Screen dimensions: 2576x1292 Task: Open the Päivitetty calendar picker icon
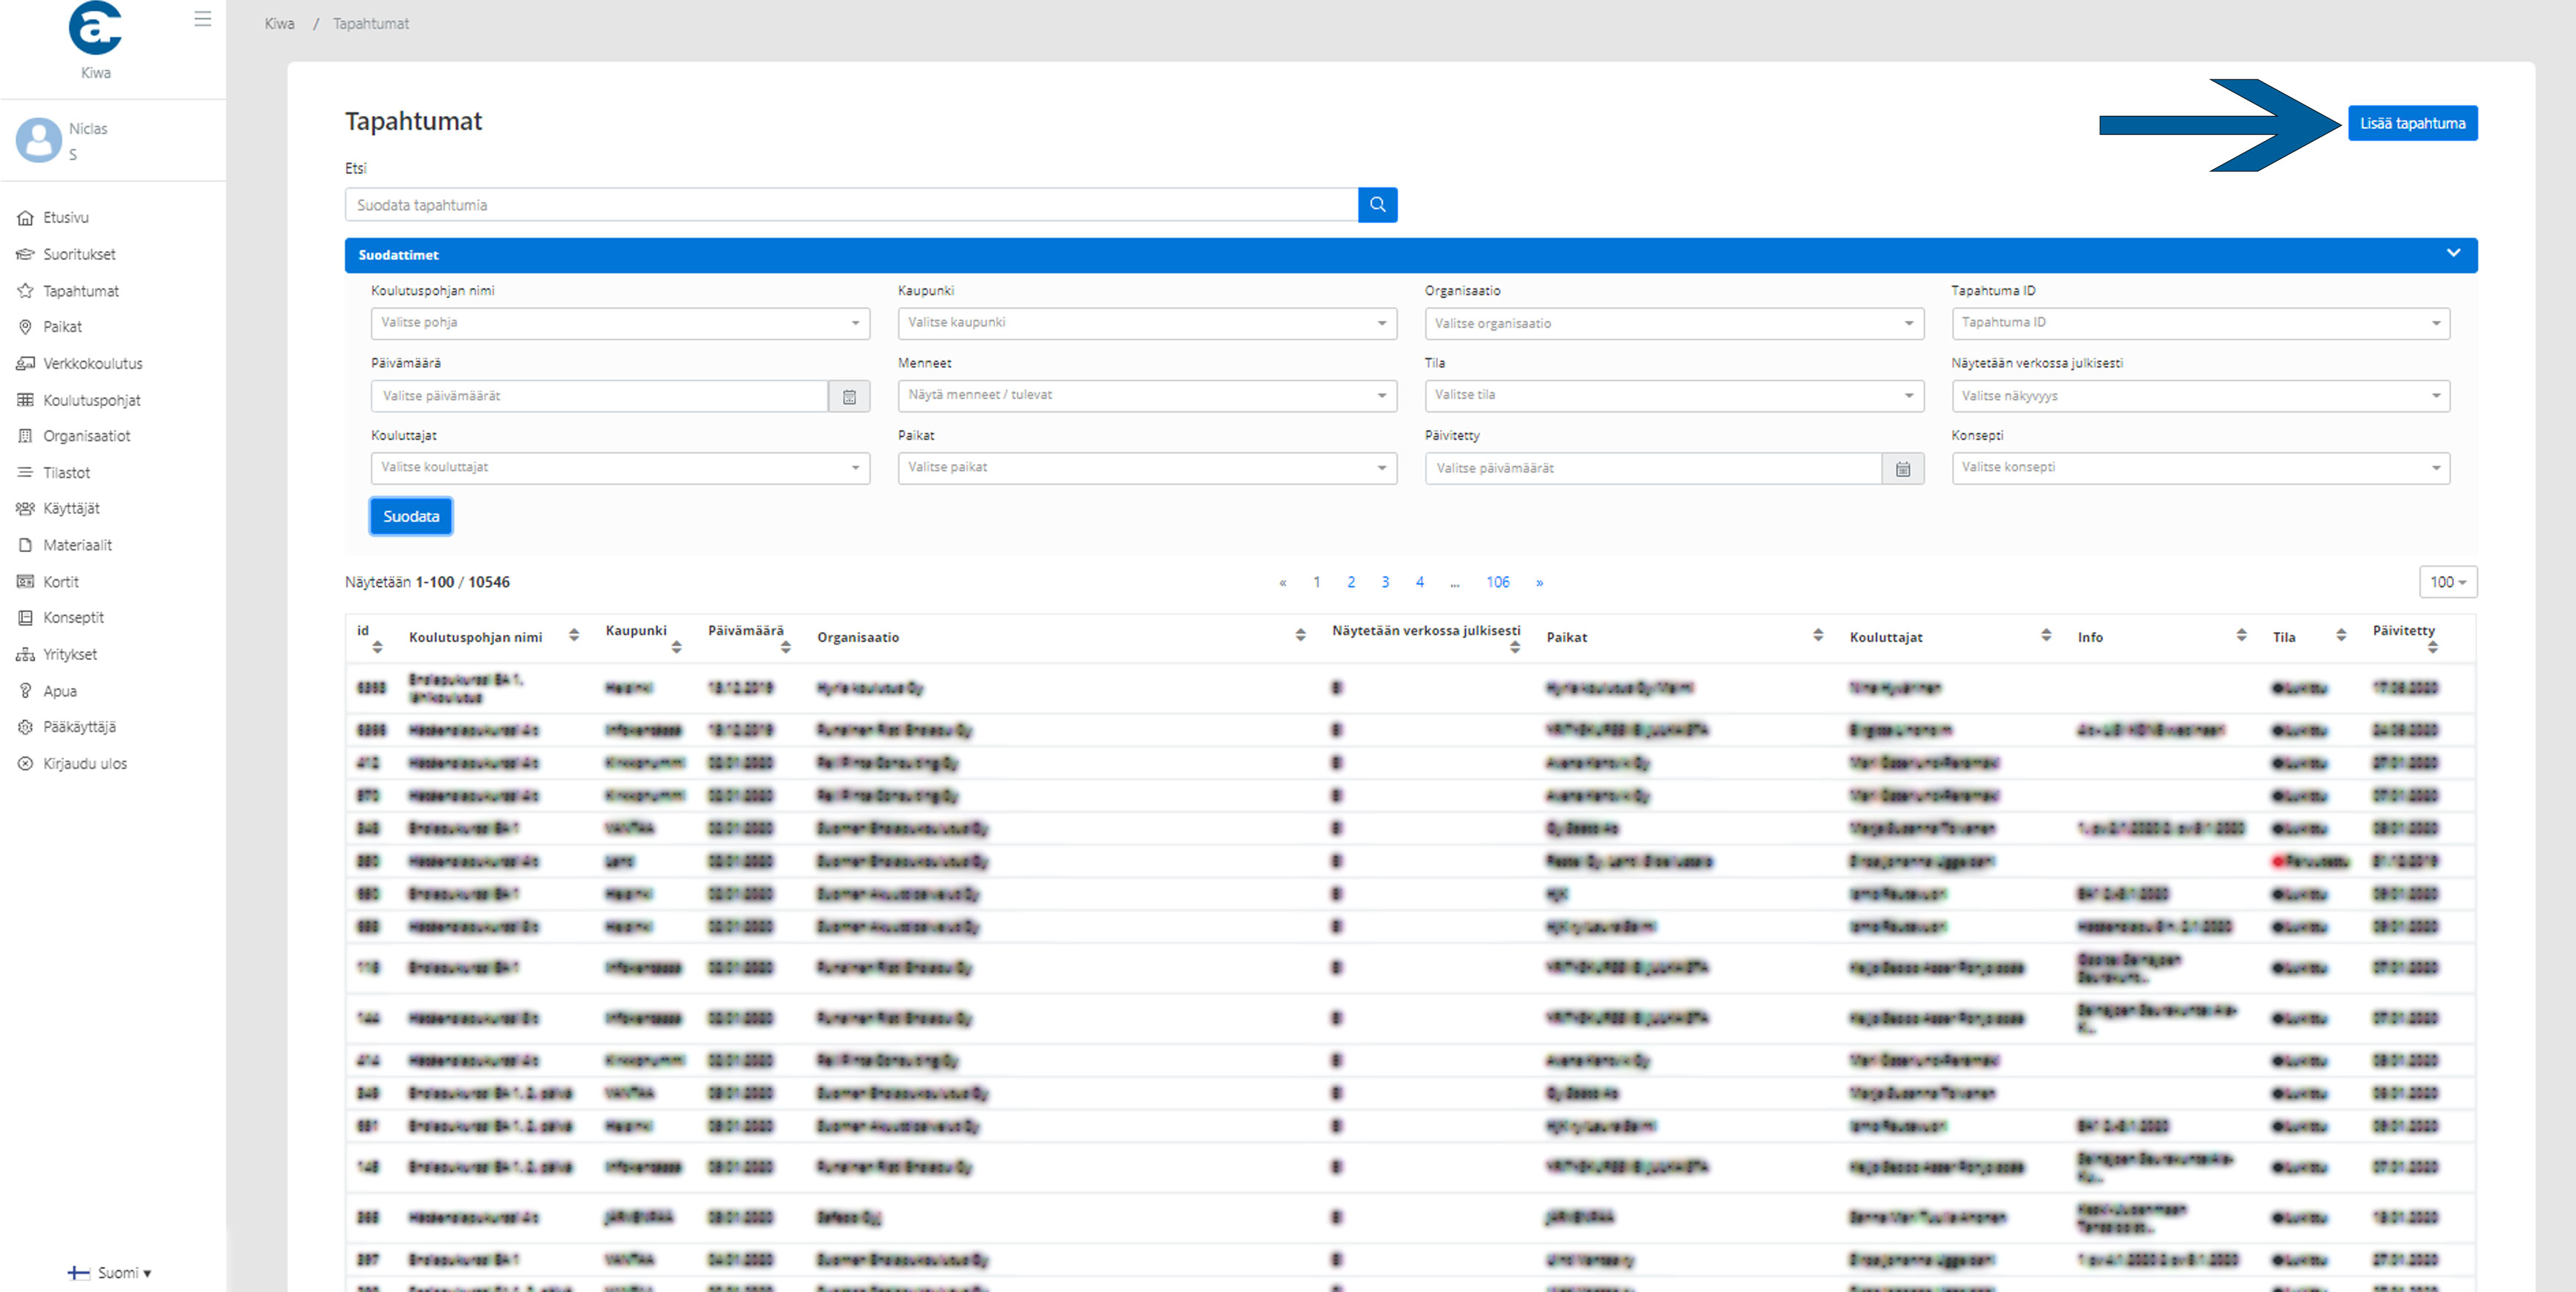(1902, 469)
